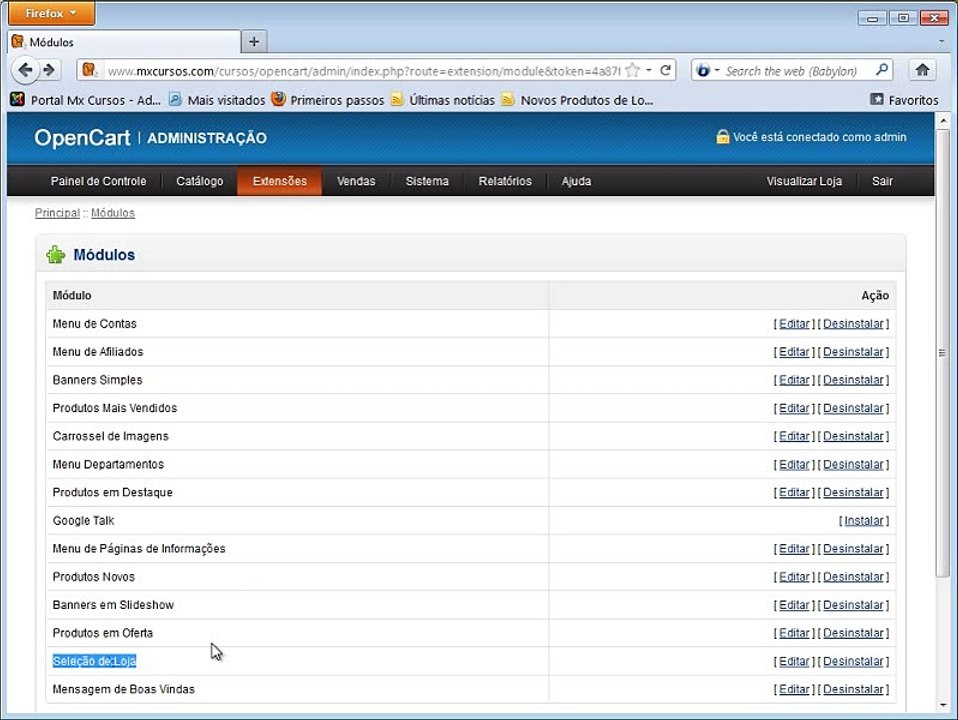
Task: Open the Firefox application menu
Action: point(51,13)
